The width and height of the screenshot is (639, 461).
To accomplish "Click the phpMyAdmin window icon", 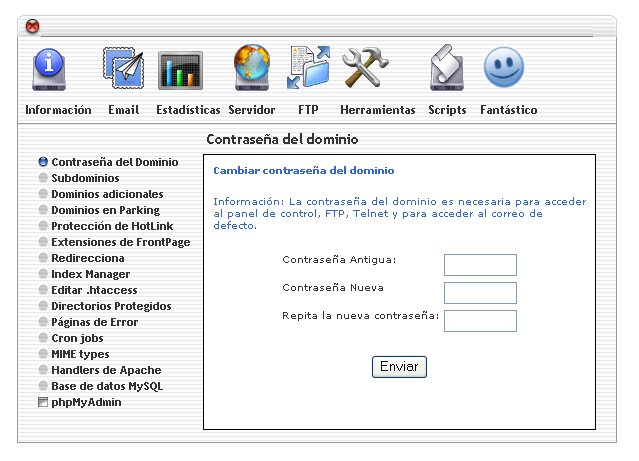I will pyautogui.click(x=43, y=402).
